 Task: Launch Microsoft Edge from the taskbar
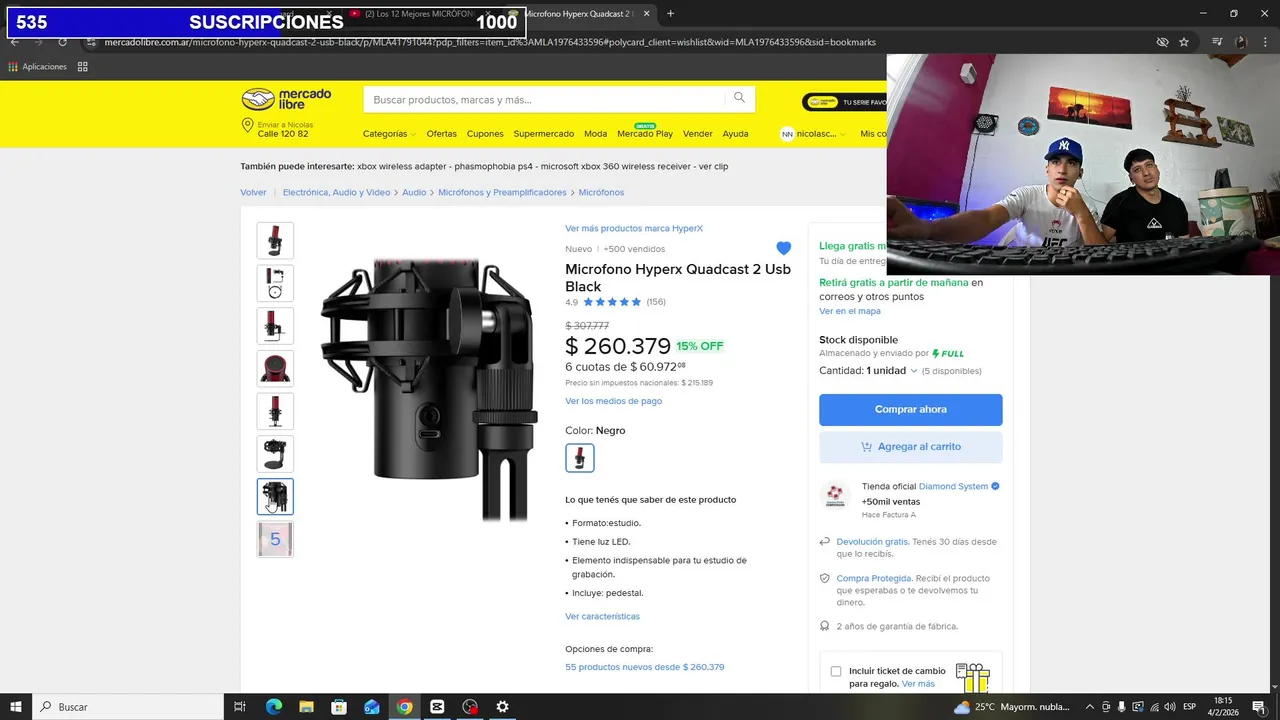tap(273, 707)
